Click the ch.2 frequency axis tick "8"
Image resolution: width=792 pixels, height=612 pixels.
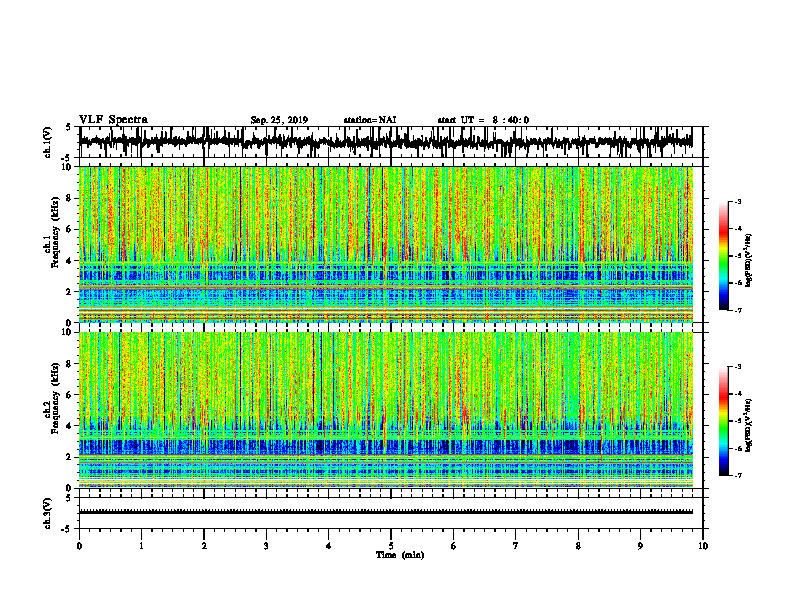[x=70, y=364]
